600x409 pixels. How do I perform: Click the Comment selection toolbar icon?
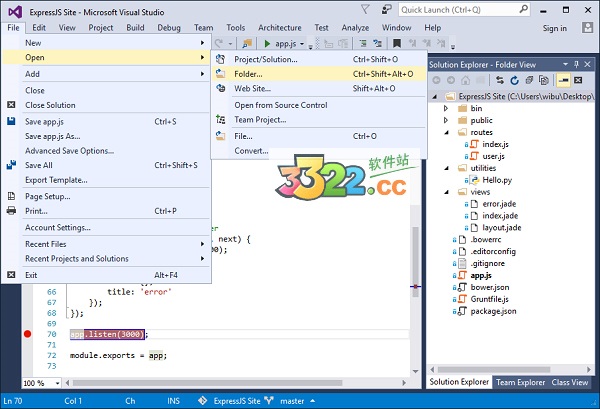click(x=362, y=44)
